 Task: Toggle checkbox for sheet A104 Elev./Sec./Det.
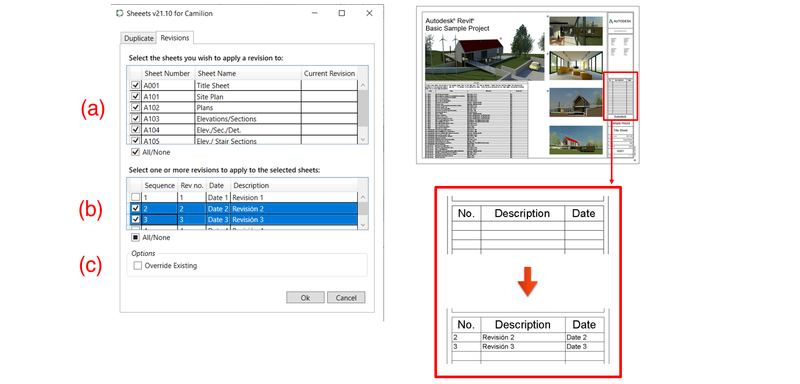[135, 130]
